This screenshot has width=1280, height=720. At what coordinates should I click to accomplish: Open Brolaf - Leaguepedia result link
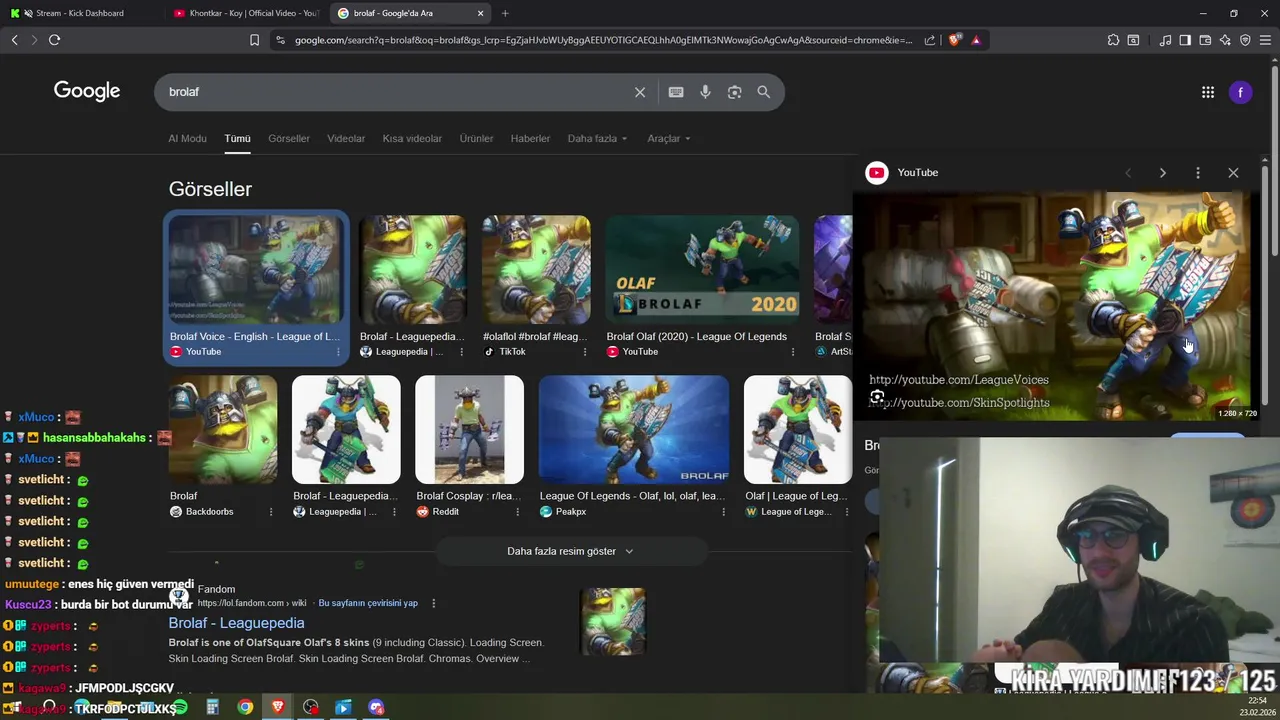point(236,623)
